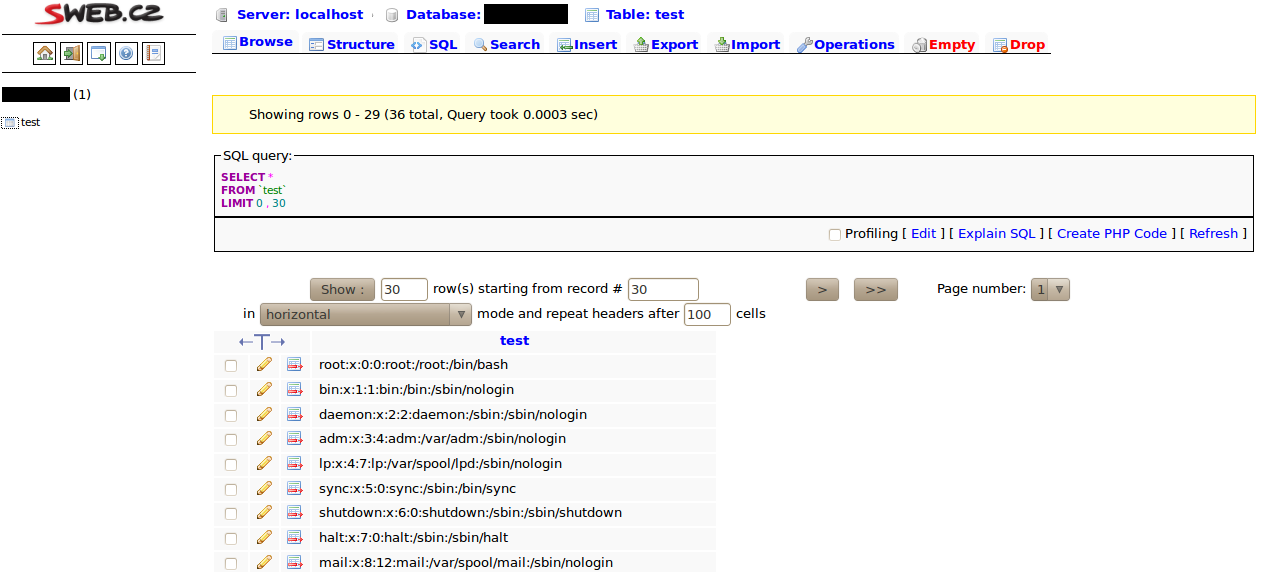Click the edit pencil for the mail row

(264, 562)
